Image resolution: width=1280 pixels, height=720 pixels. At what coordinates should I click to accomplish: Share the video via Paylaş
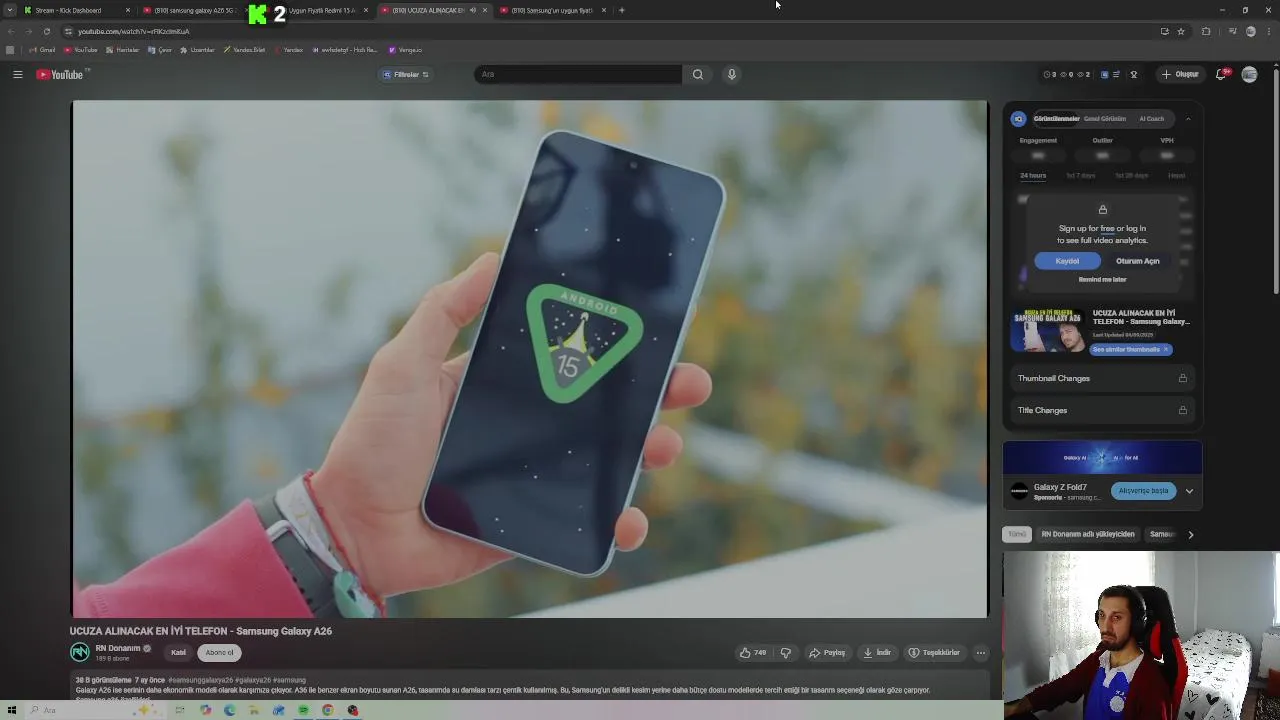827,653
